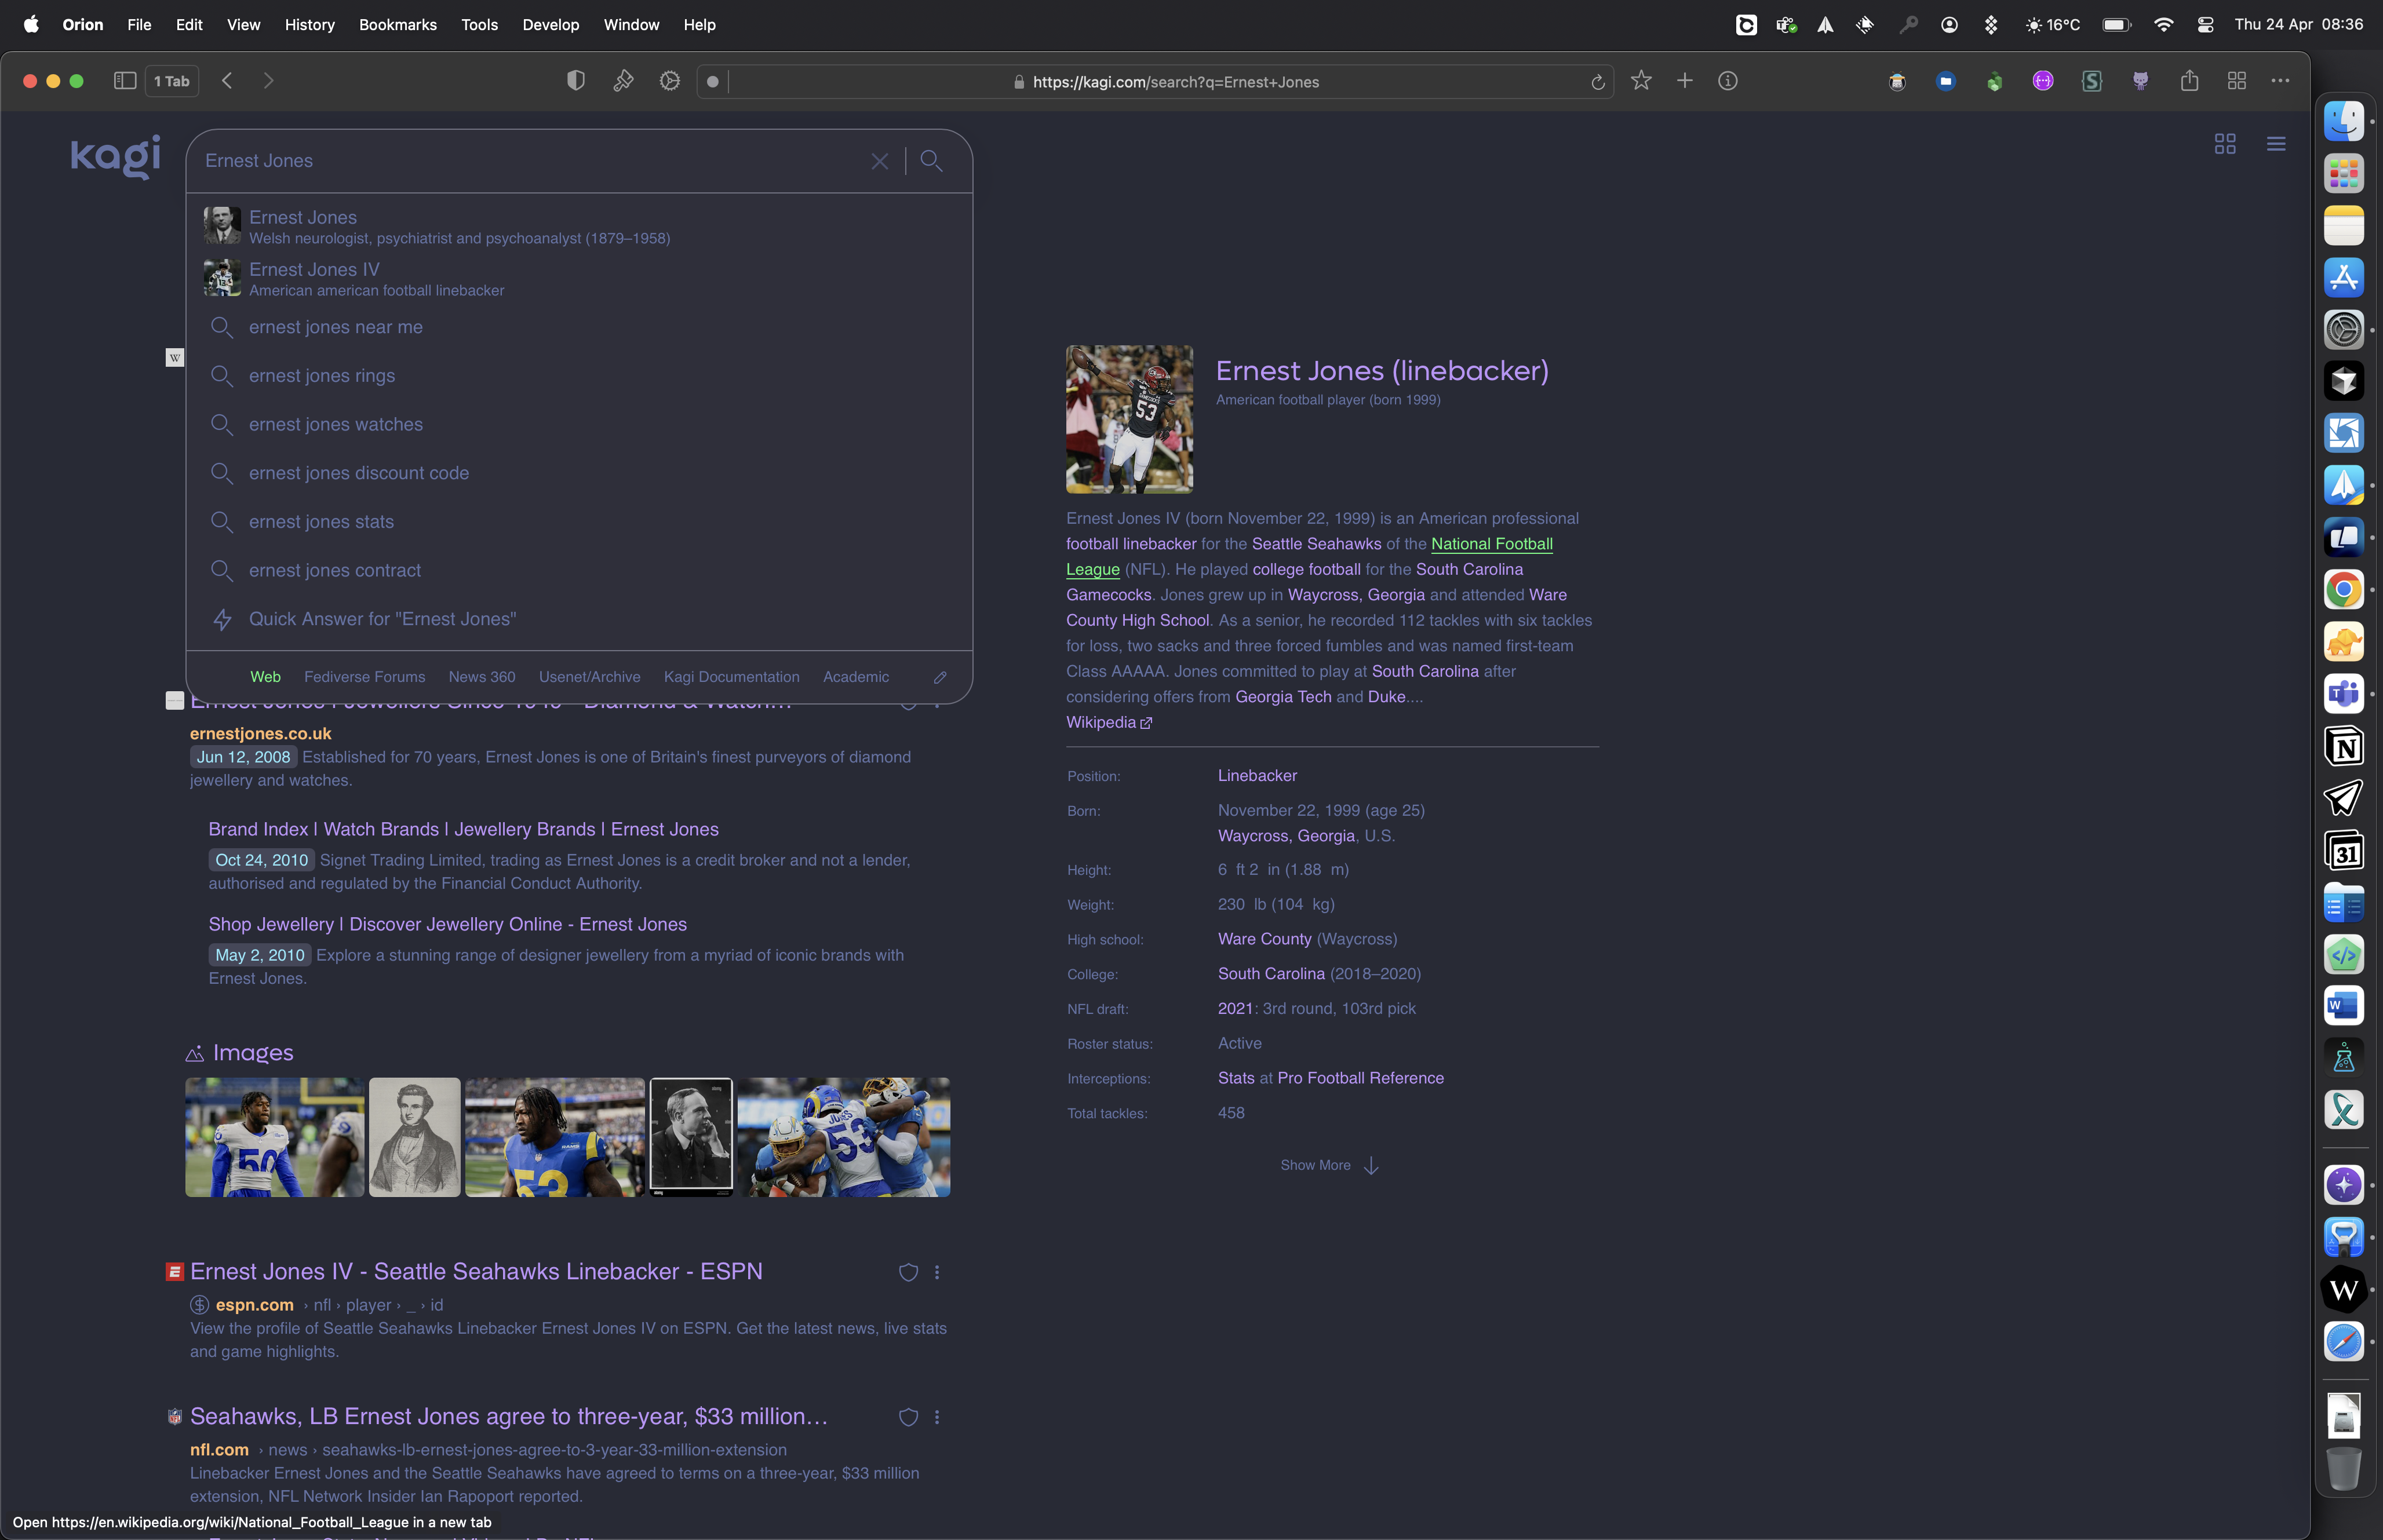Open the Kagi hamburger menu icon

click(2276, 144)
